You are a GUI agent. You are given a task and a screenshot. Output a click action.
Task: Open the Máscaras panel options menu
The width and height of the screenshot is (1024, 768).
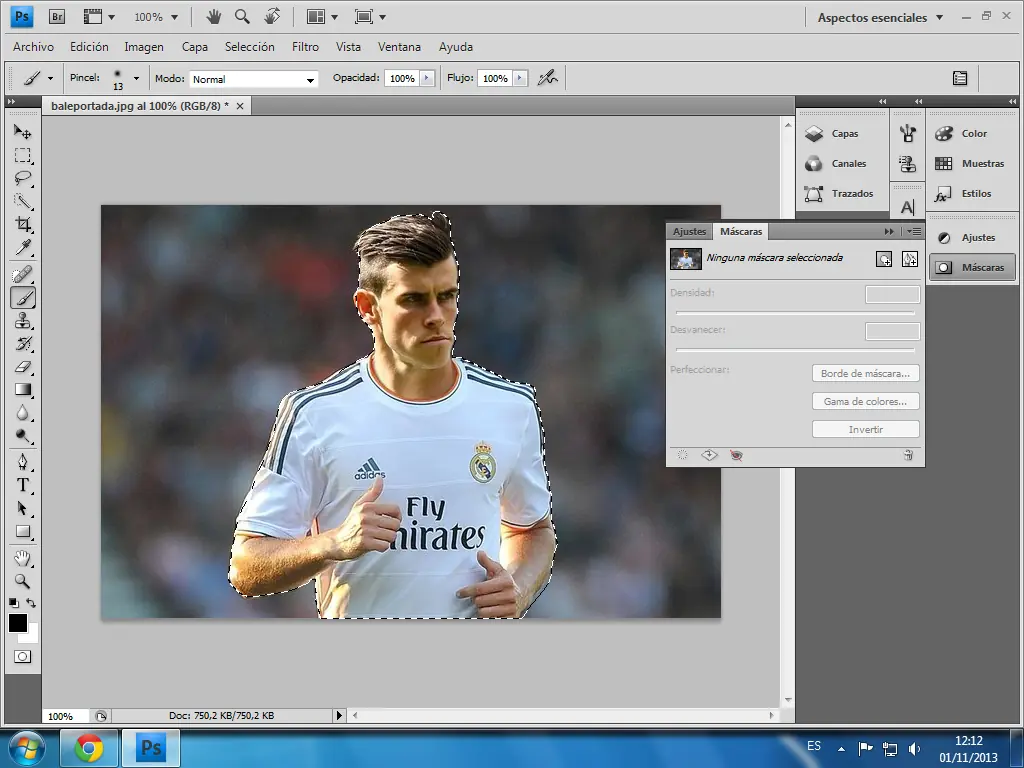[914, 231]
